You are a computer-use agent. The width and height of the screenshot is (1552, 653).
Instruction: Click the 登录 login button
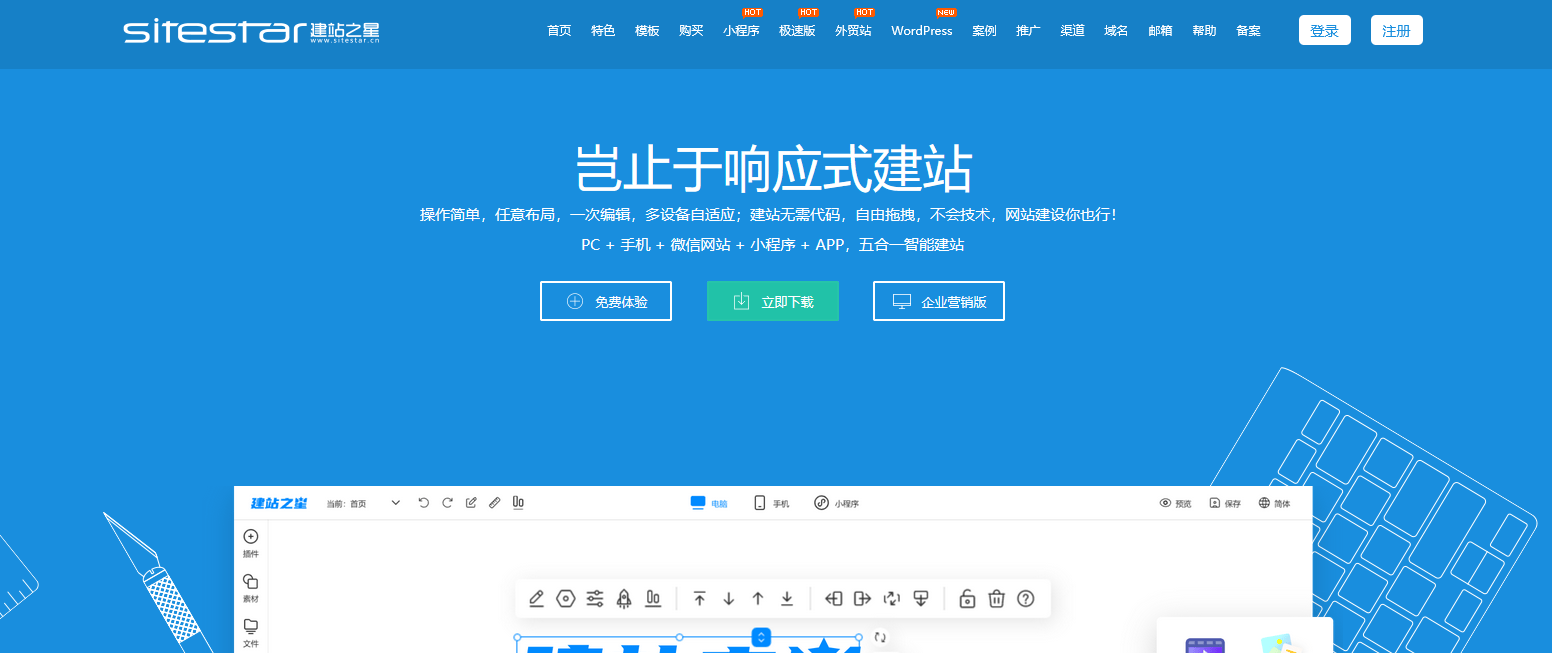point(1325,31)
